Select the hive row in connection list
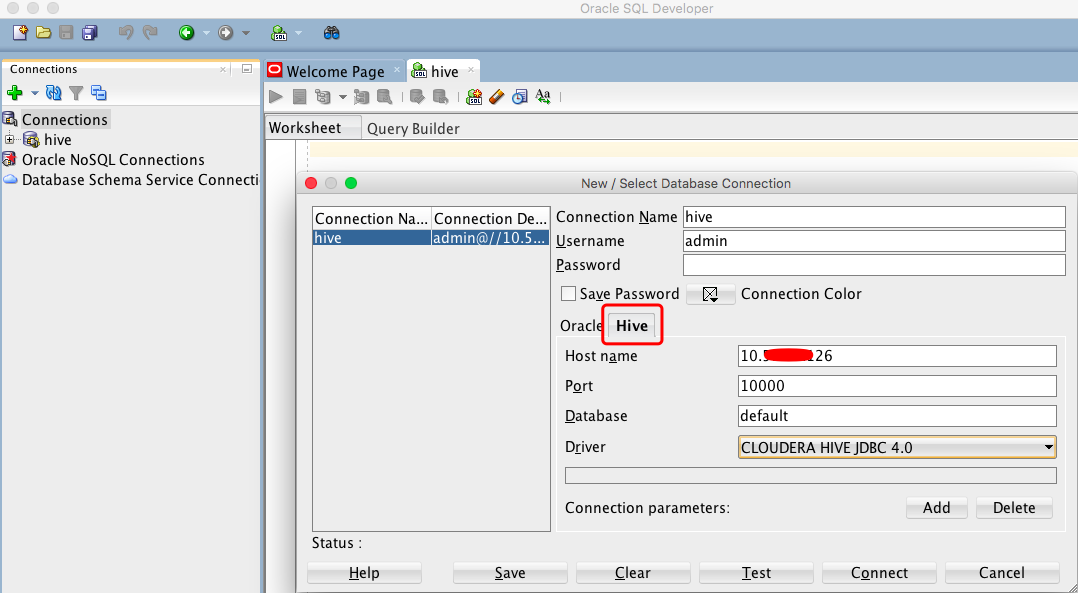This screenshot has height=593, width=1078. coord(431,238)
